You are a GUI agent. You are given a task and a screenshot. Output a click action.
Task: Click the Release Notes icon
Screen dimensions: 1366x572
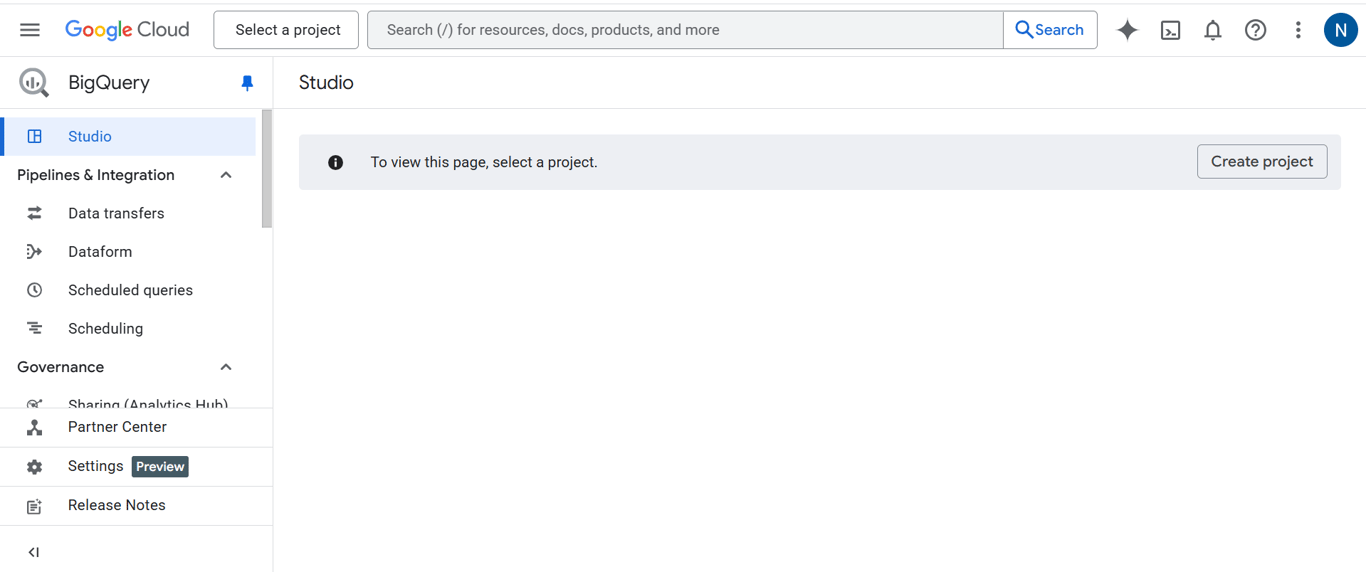point(35,506)
